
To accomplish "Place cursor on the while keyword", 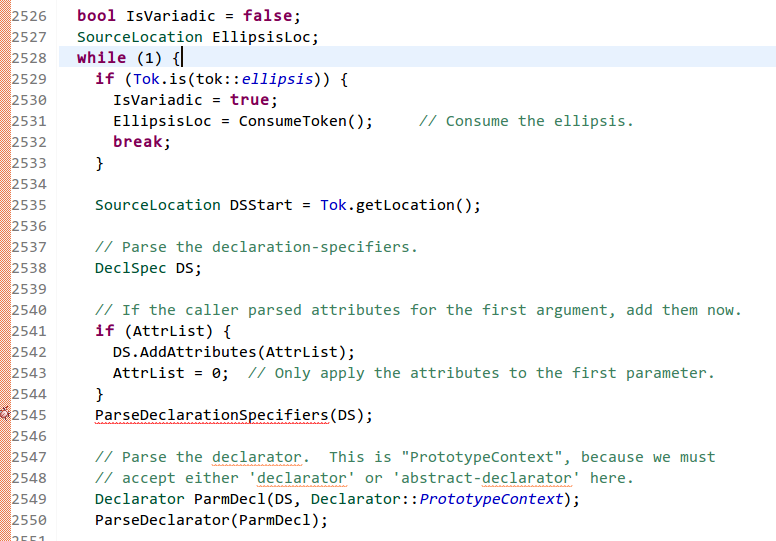I will point(101,58).
